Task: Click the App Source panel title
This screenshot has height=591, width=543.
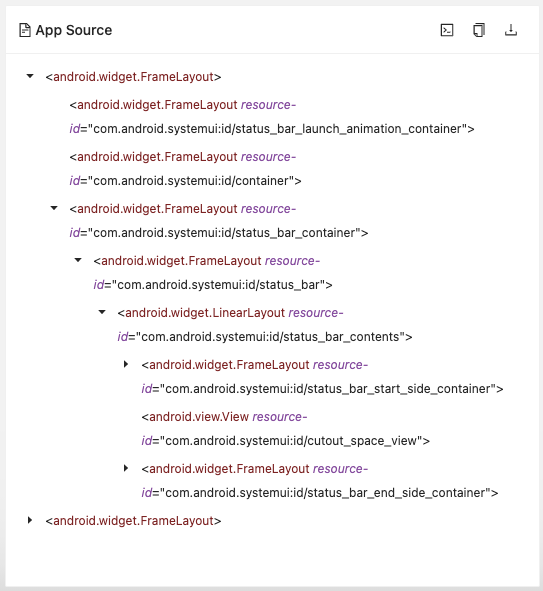Action: click(x=74, y=30)
